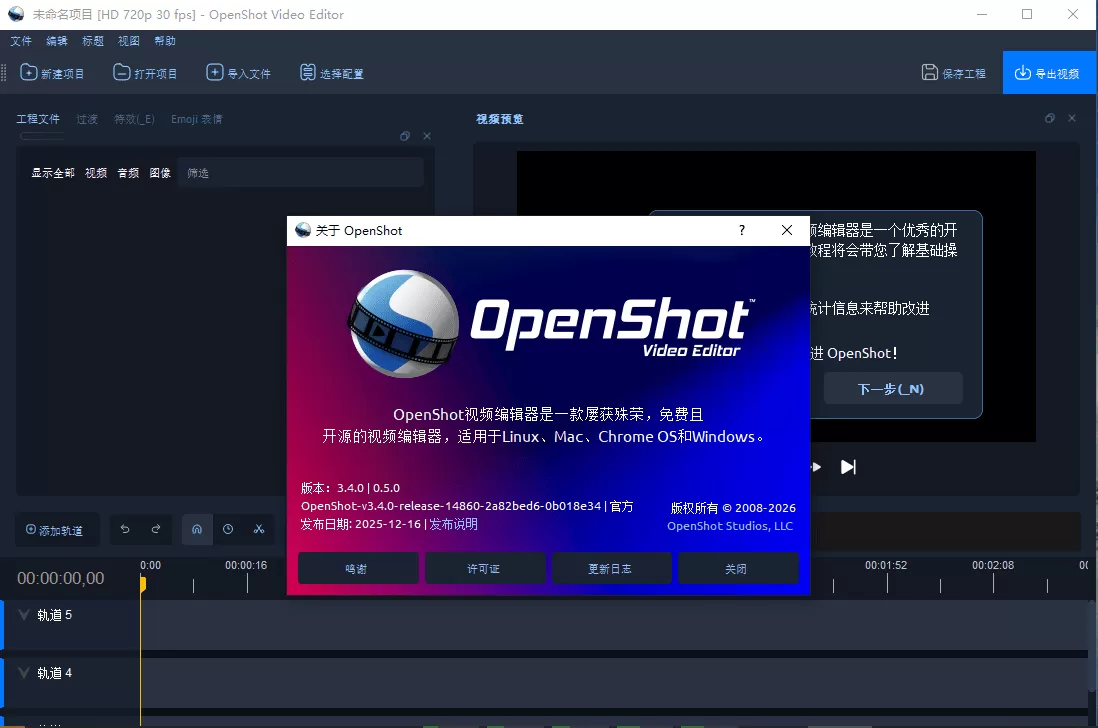1098x728 pixels.
Task: Click the vertical scrollbar of the timeline
Action: click(1092, 648)
